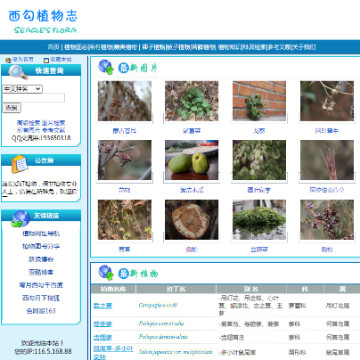Open the reddish grass spike photo thumbnail

pyautogui.click(x=327, y=160)
